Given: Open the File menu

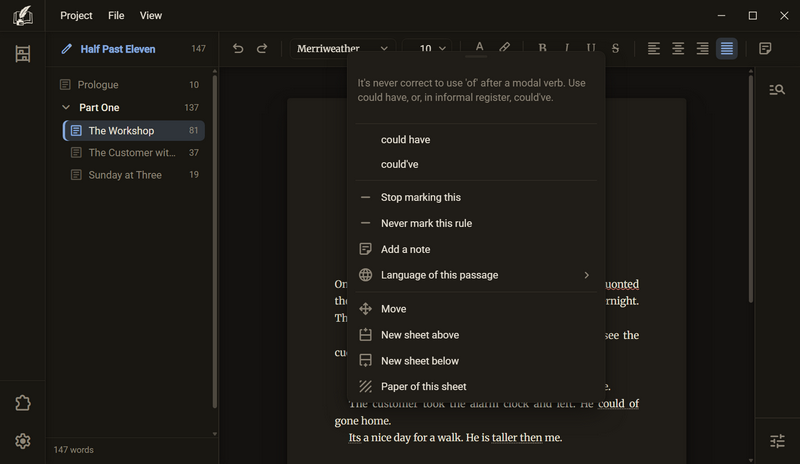Looking at the screenshot, I should 116,16.
